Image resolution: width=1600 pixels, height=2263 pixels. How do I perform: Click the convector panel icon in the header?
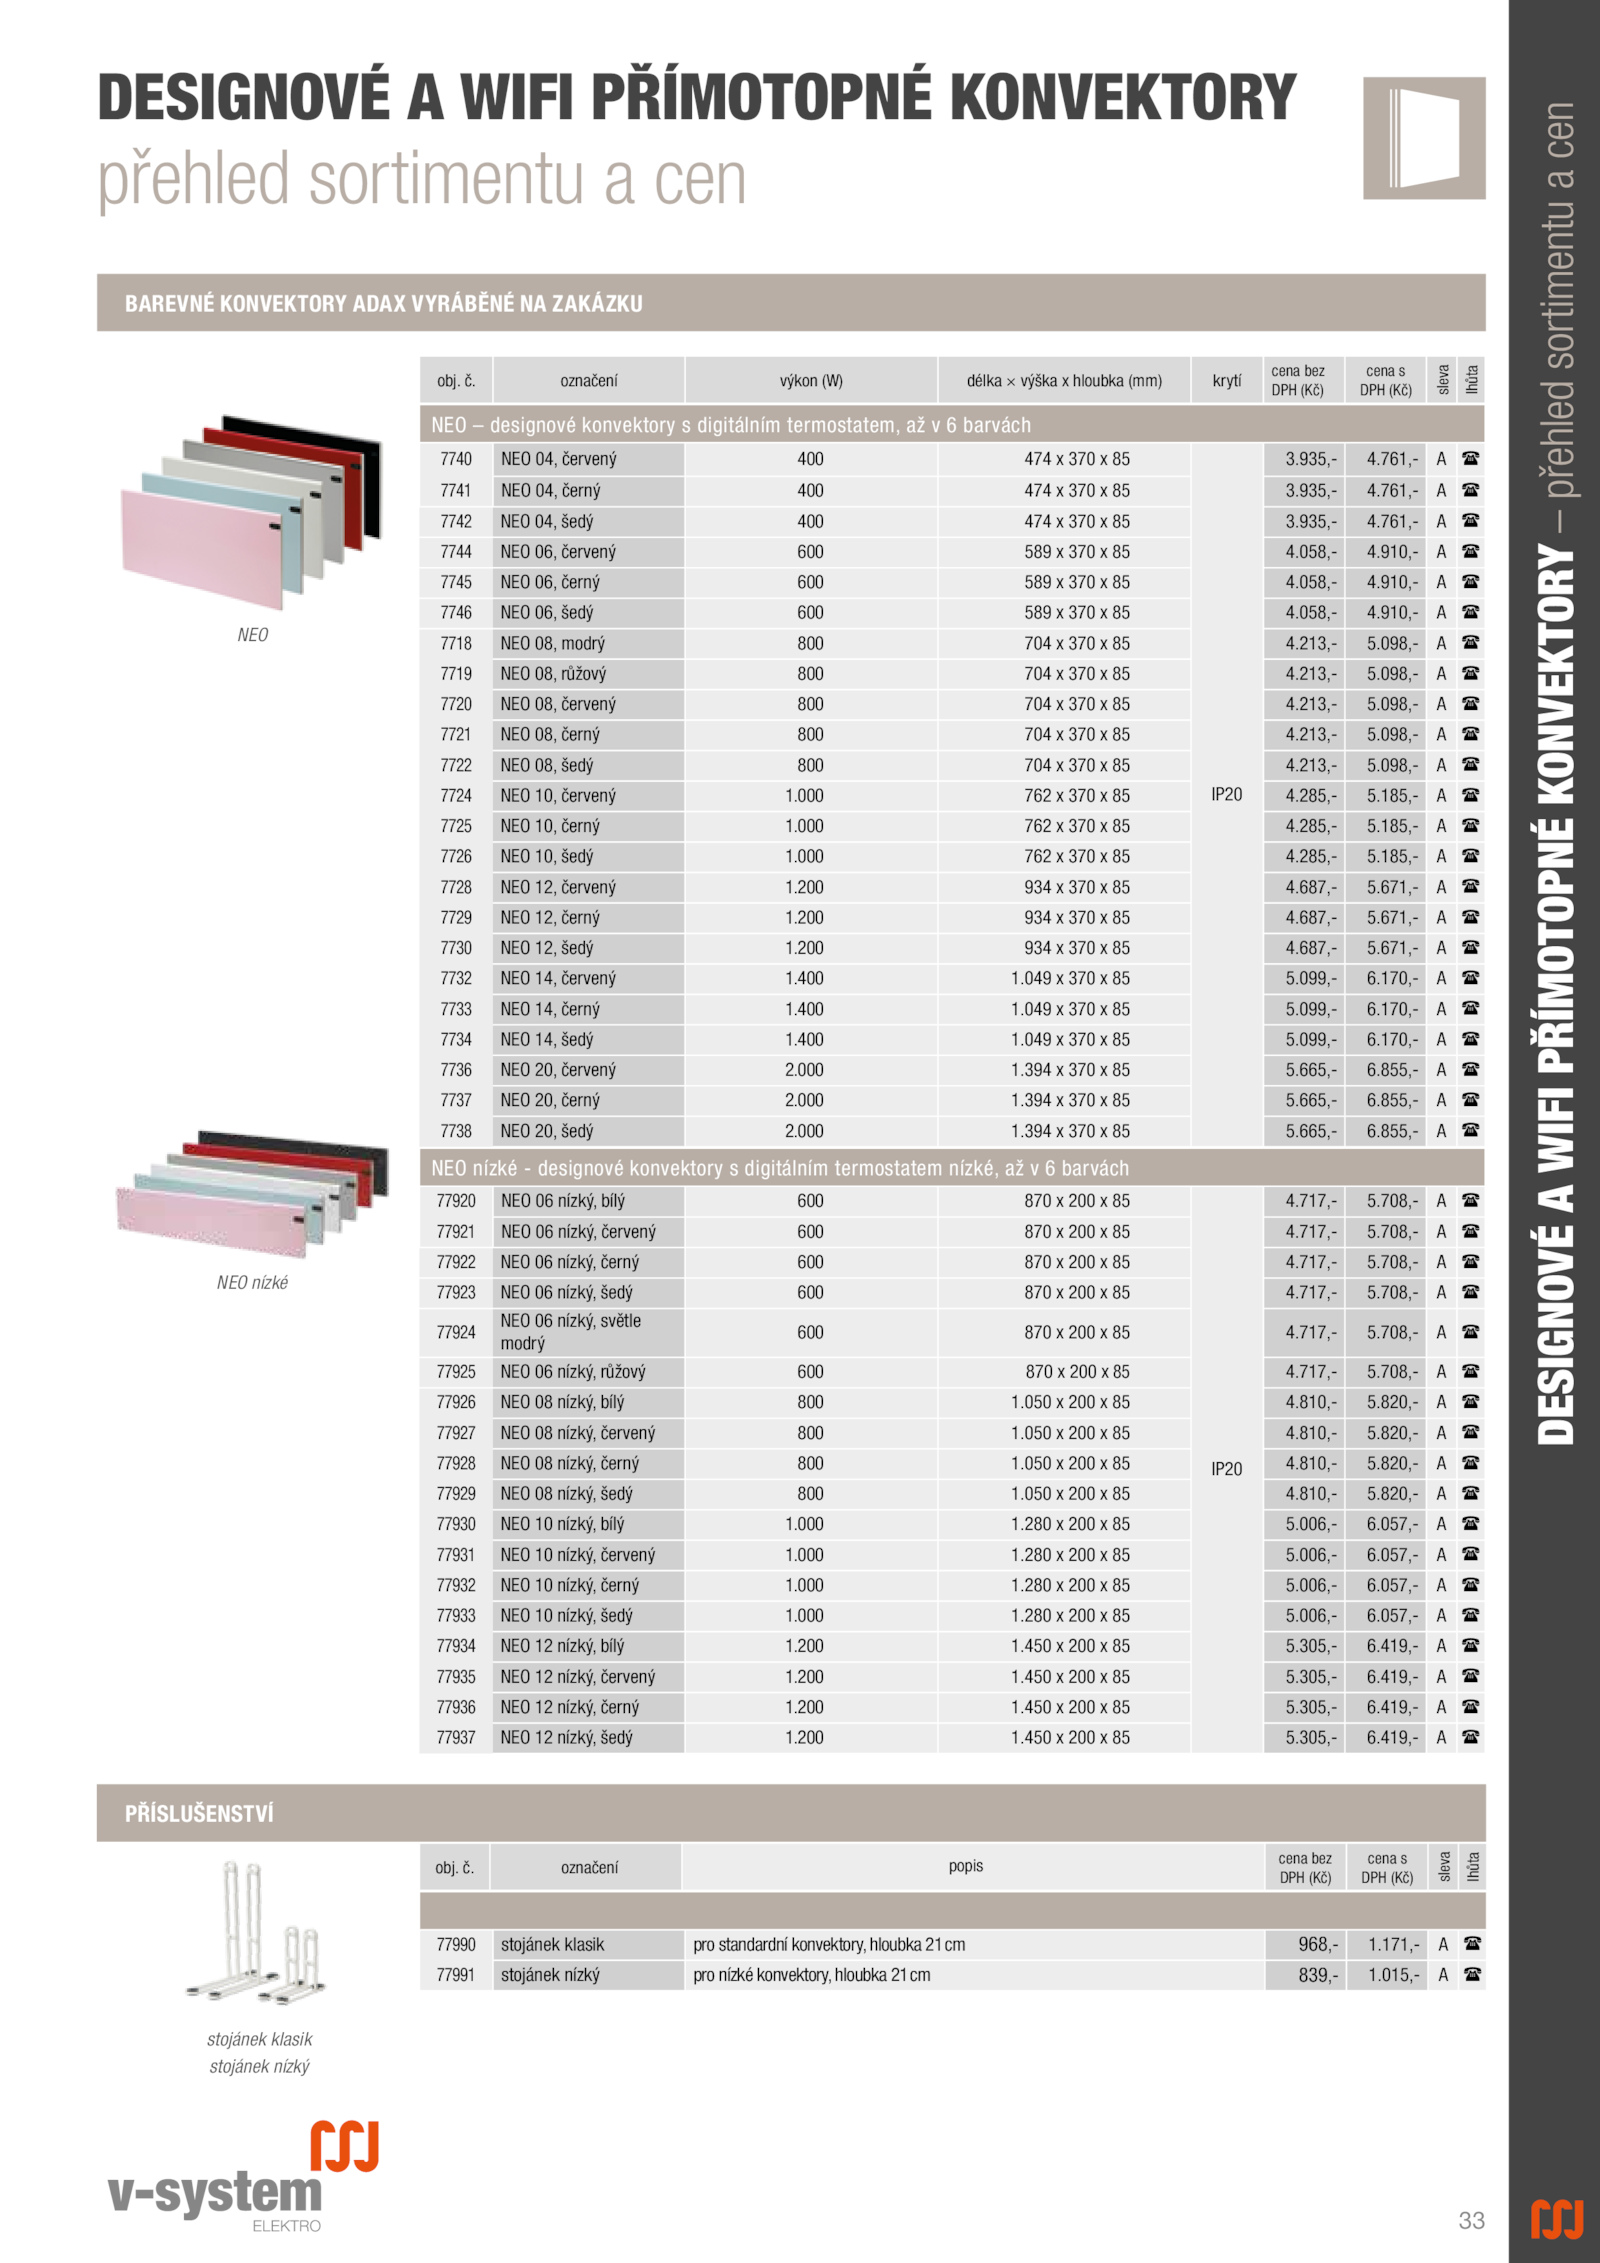[1424, 138]
